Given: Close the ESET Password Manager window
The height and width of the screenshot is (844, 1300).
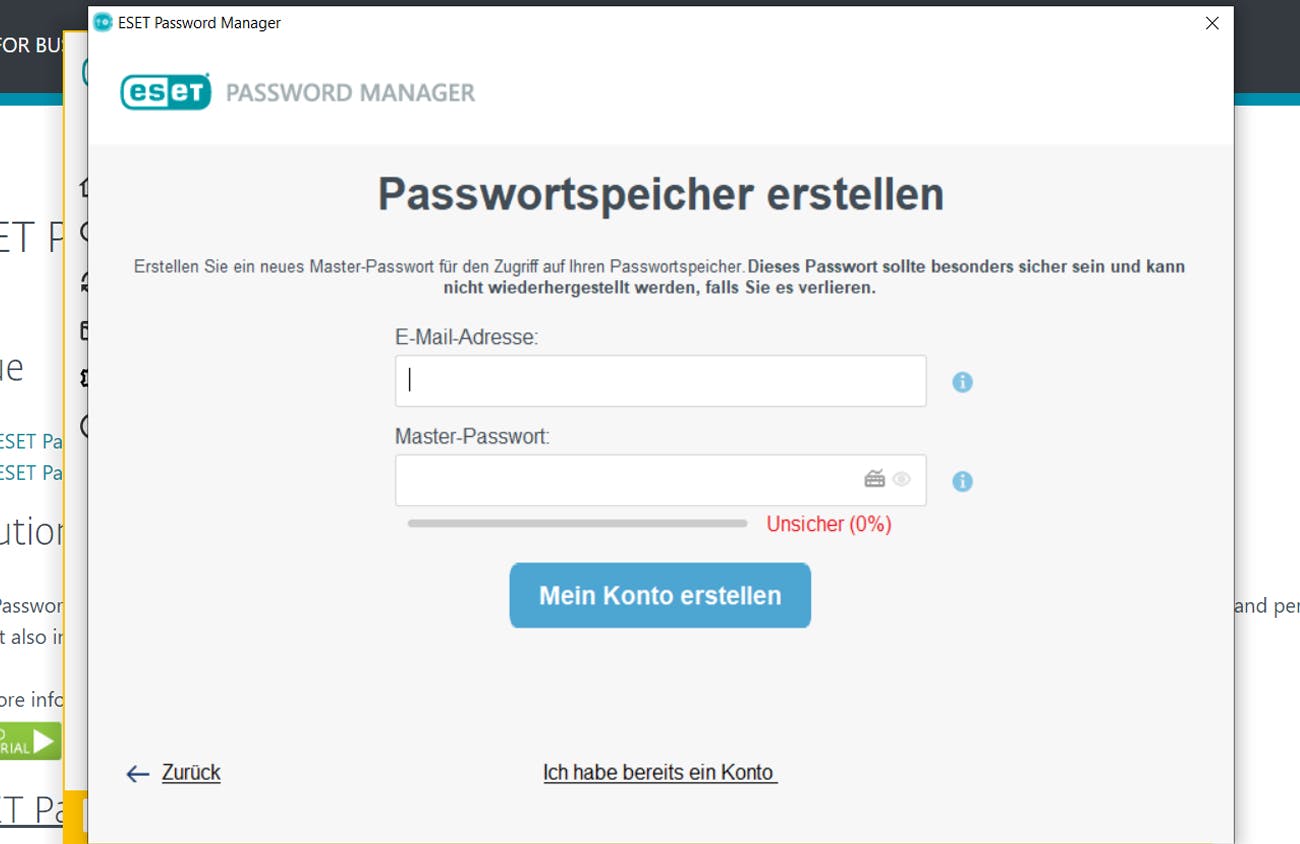Looking at the screenshot, I should click(x=1212, y=23).
